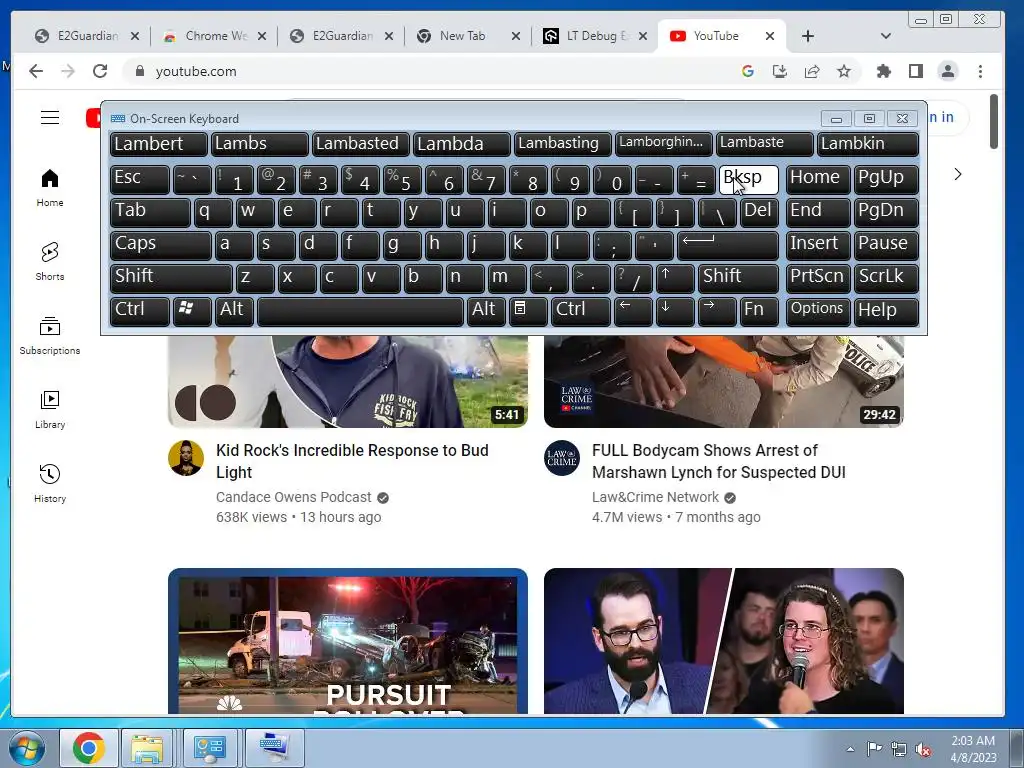The image size is (1024, 768).
Task: Open Candace Owens Podcast channel link
Action: pyautogui.click(x=294, y=497)
